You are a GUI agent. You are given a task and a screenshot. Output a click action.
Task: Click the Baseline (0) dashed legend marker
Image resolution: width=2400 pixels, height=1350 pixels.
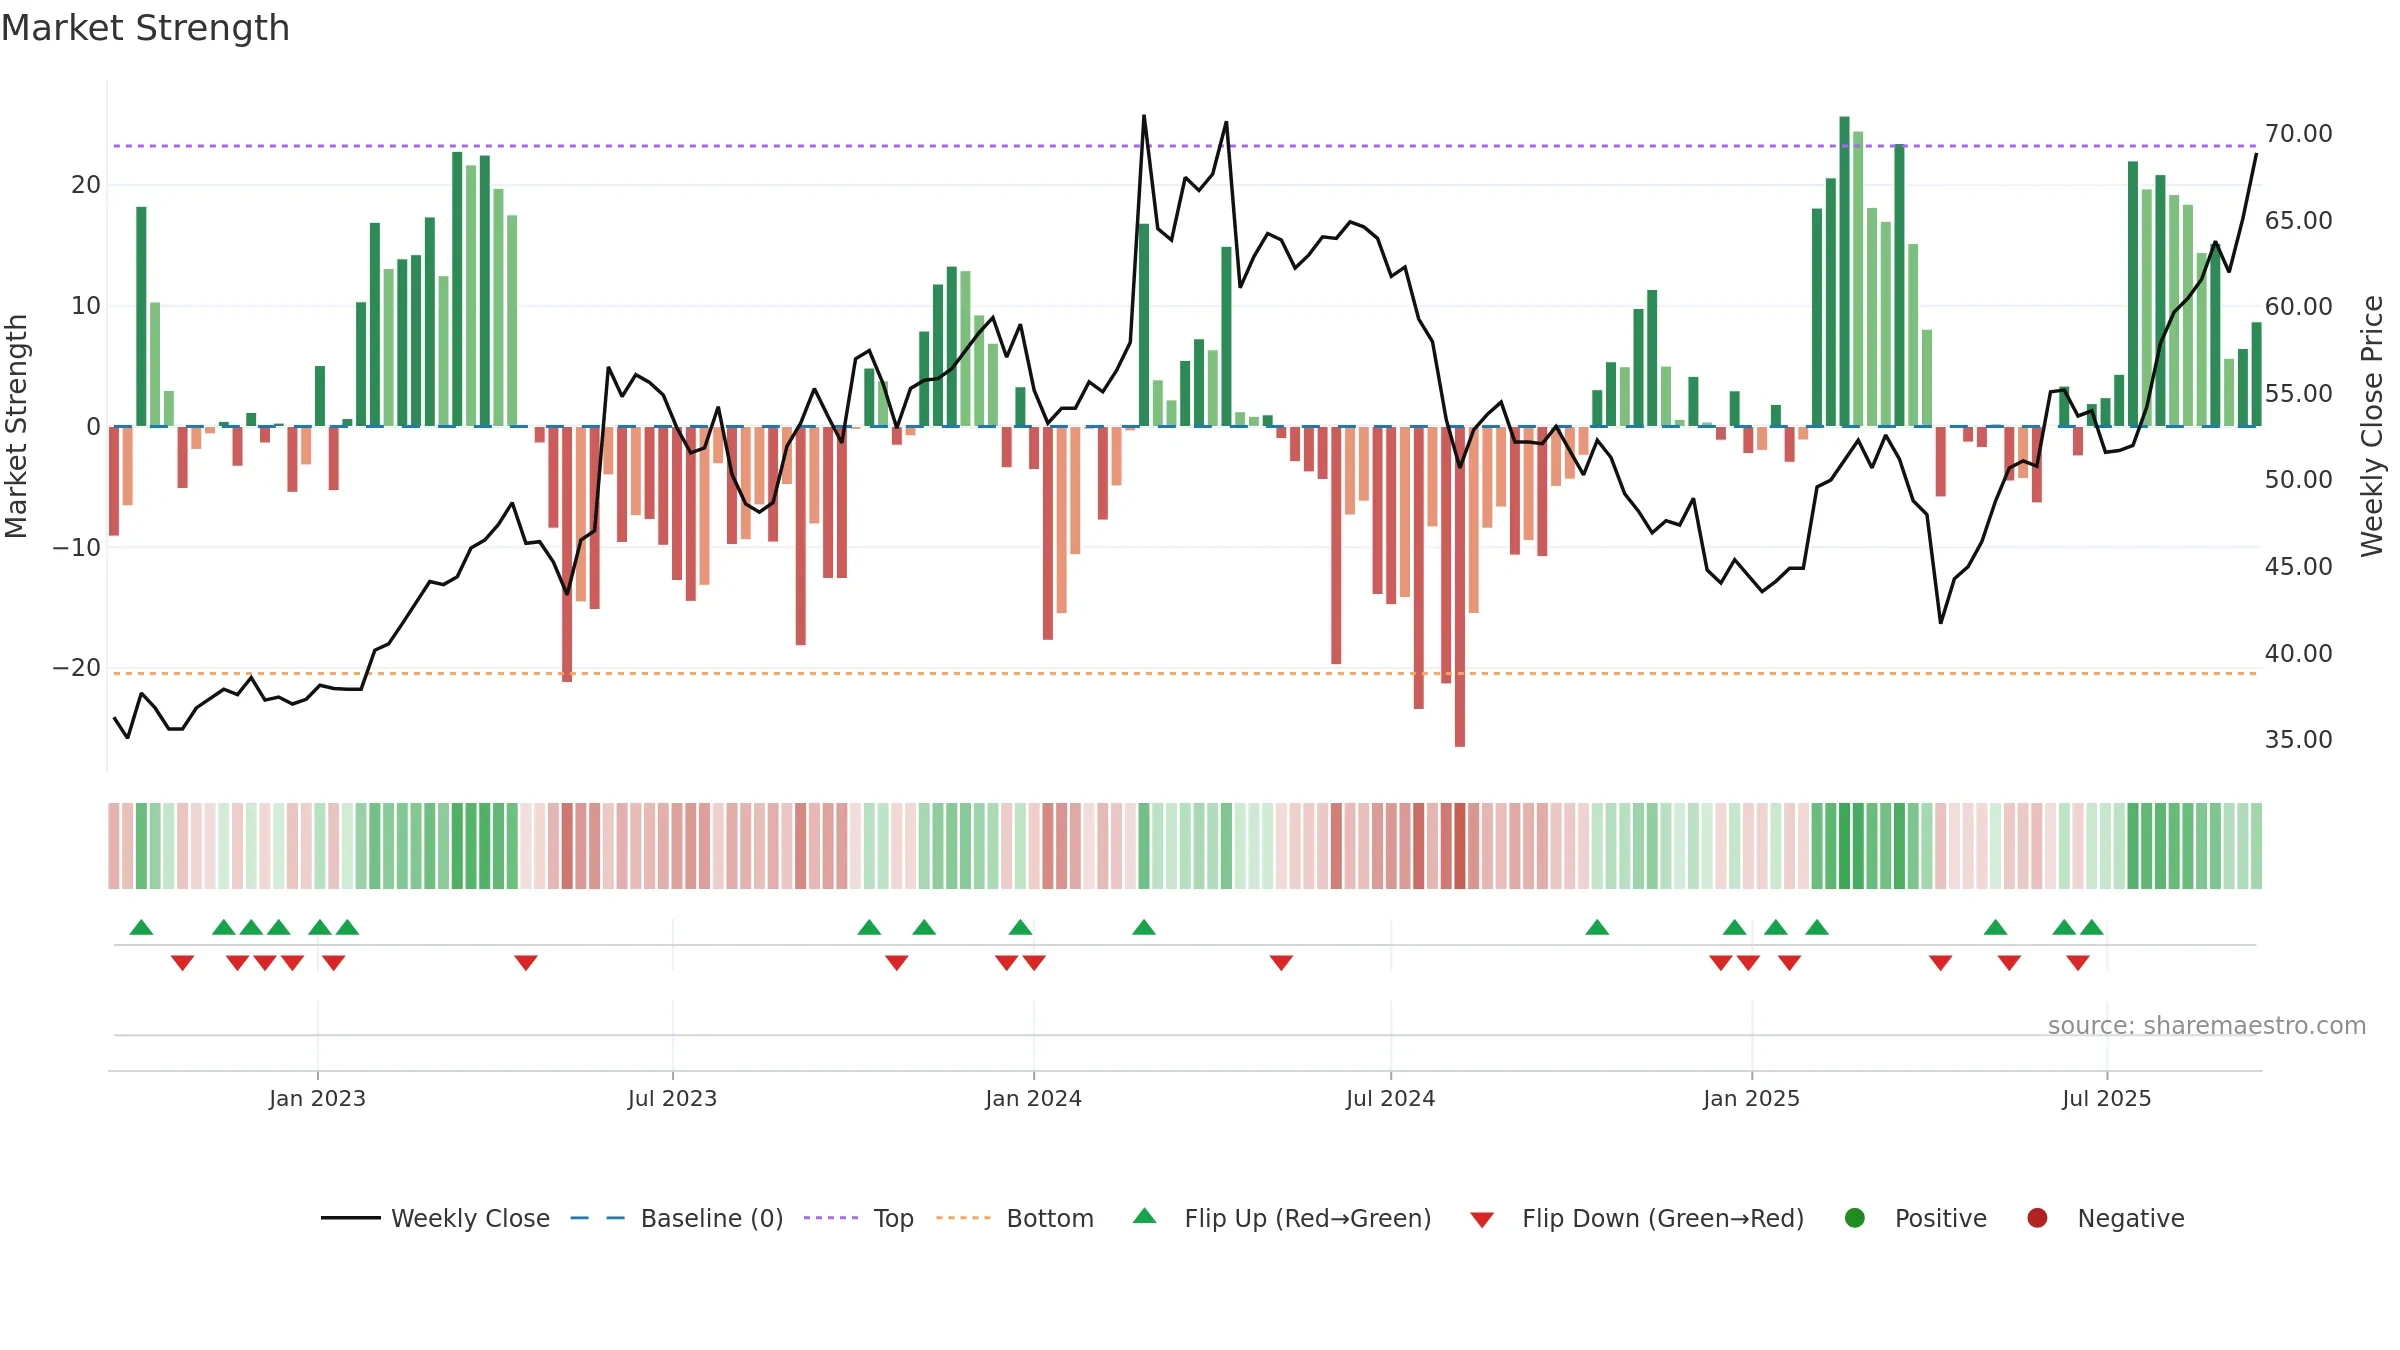coord(597,1218)
